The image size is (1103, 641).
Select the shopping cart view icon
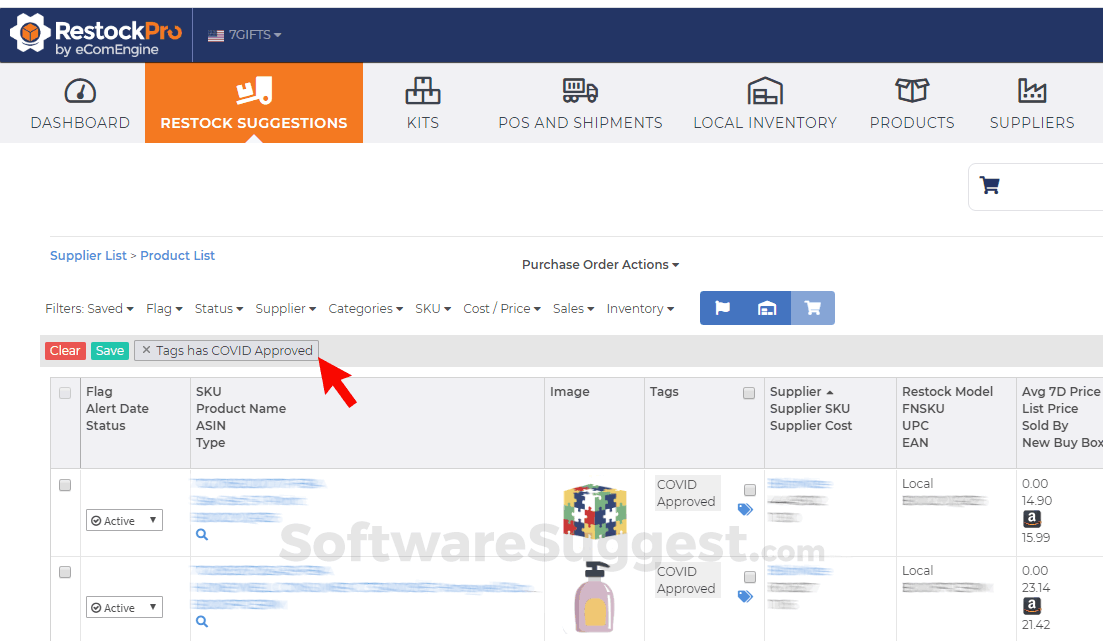click(812, 308)
